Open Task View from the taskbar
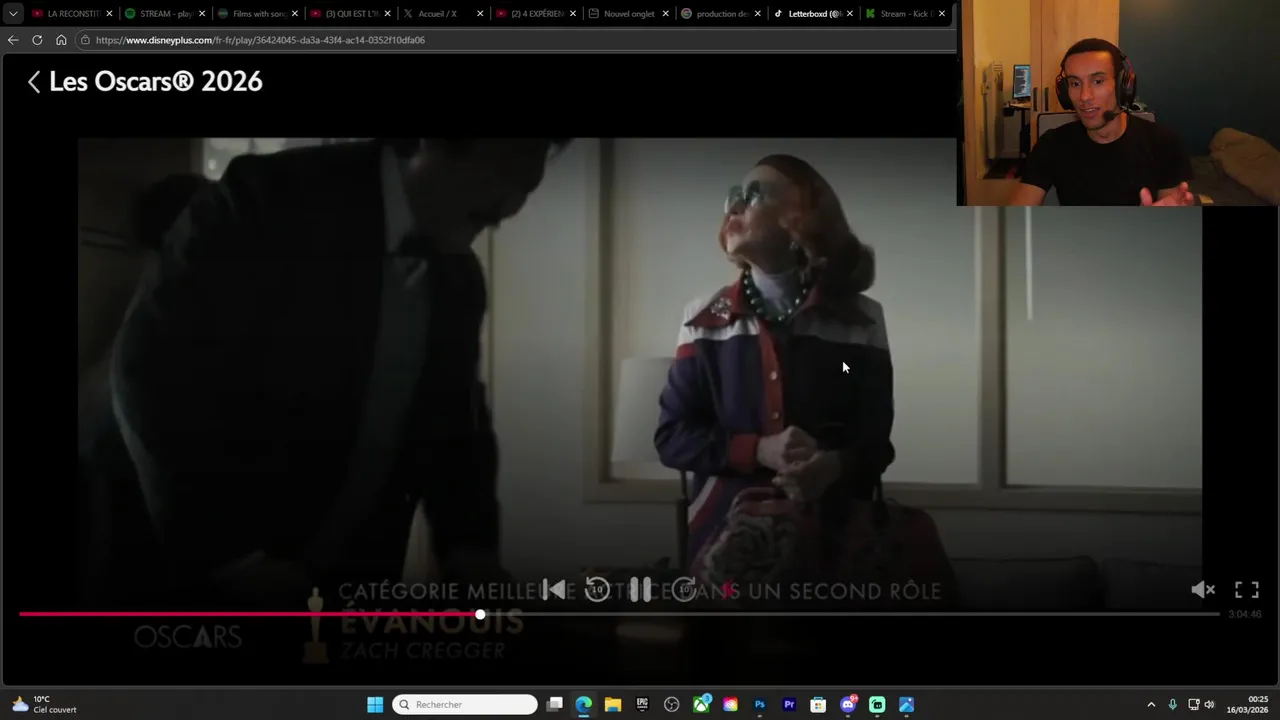1280x720 pixels. [555, 704]
